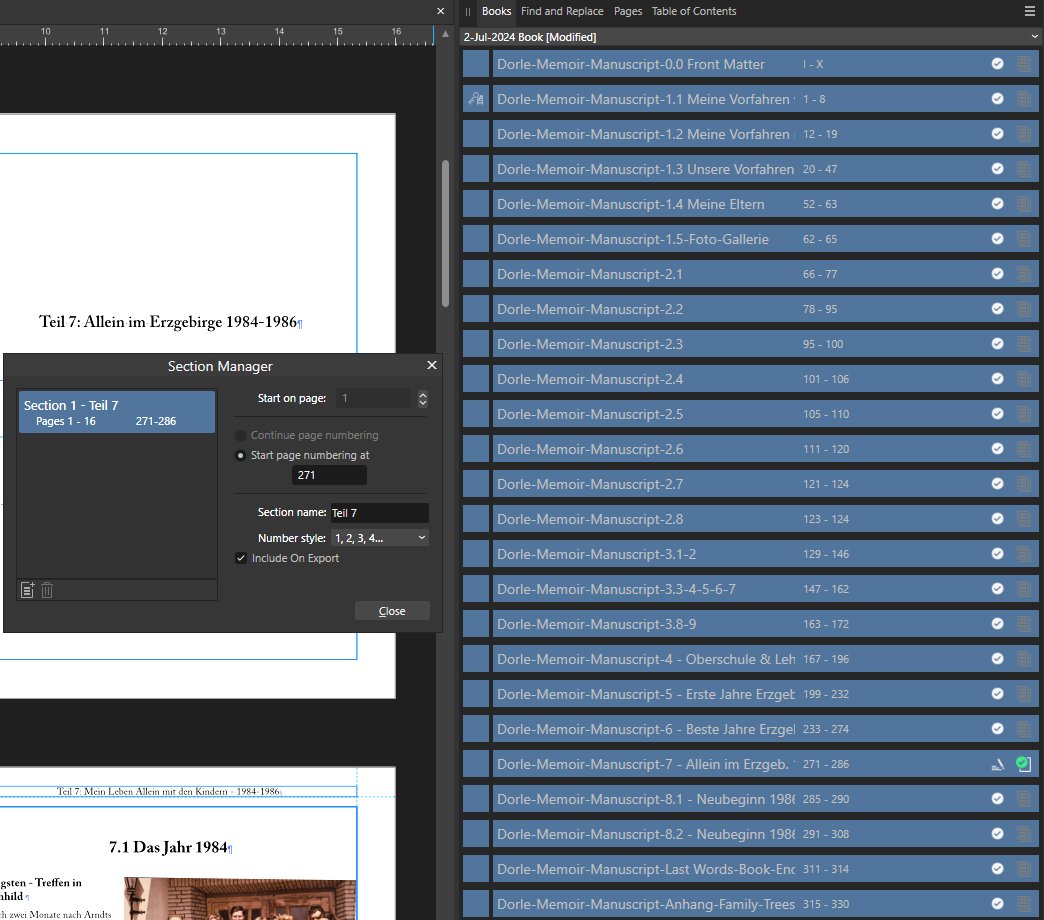1044x920 pixels.
Task: Click the modified pencil icon on the Manuscript-7 row
Action: point(997,764)
